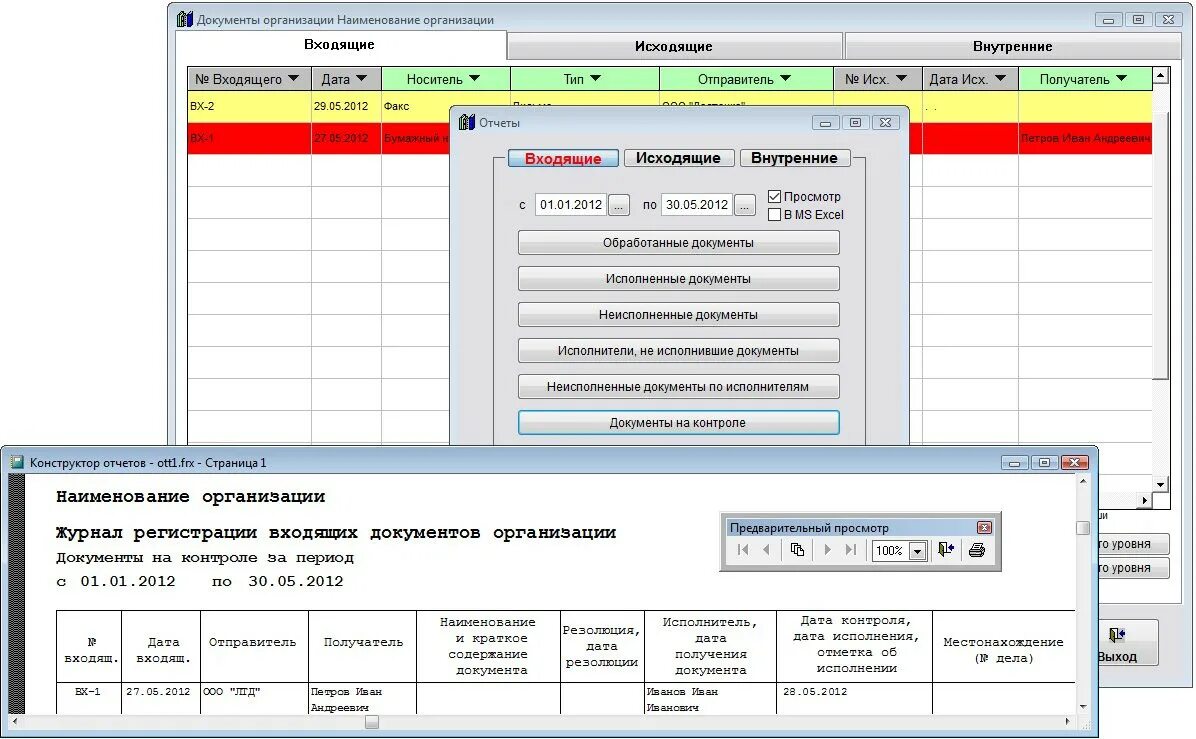Screen dimensions: 1196x739
Task: Switch to Исходящие tab in Отчеты dialog
Action: coord(679,158)
